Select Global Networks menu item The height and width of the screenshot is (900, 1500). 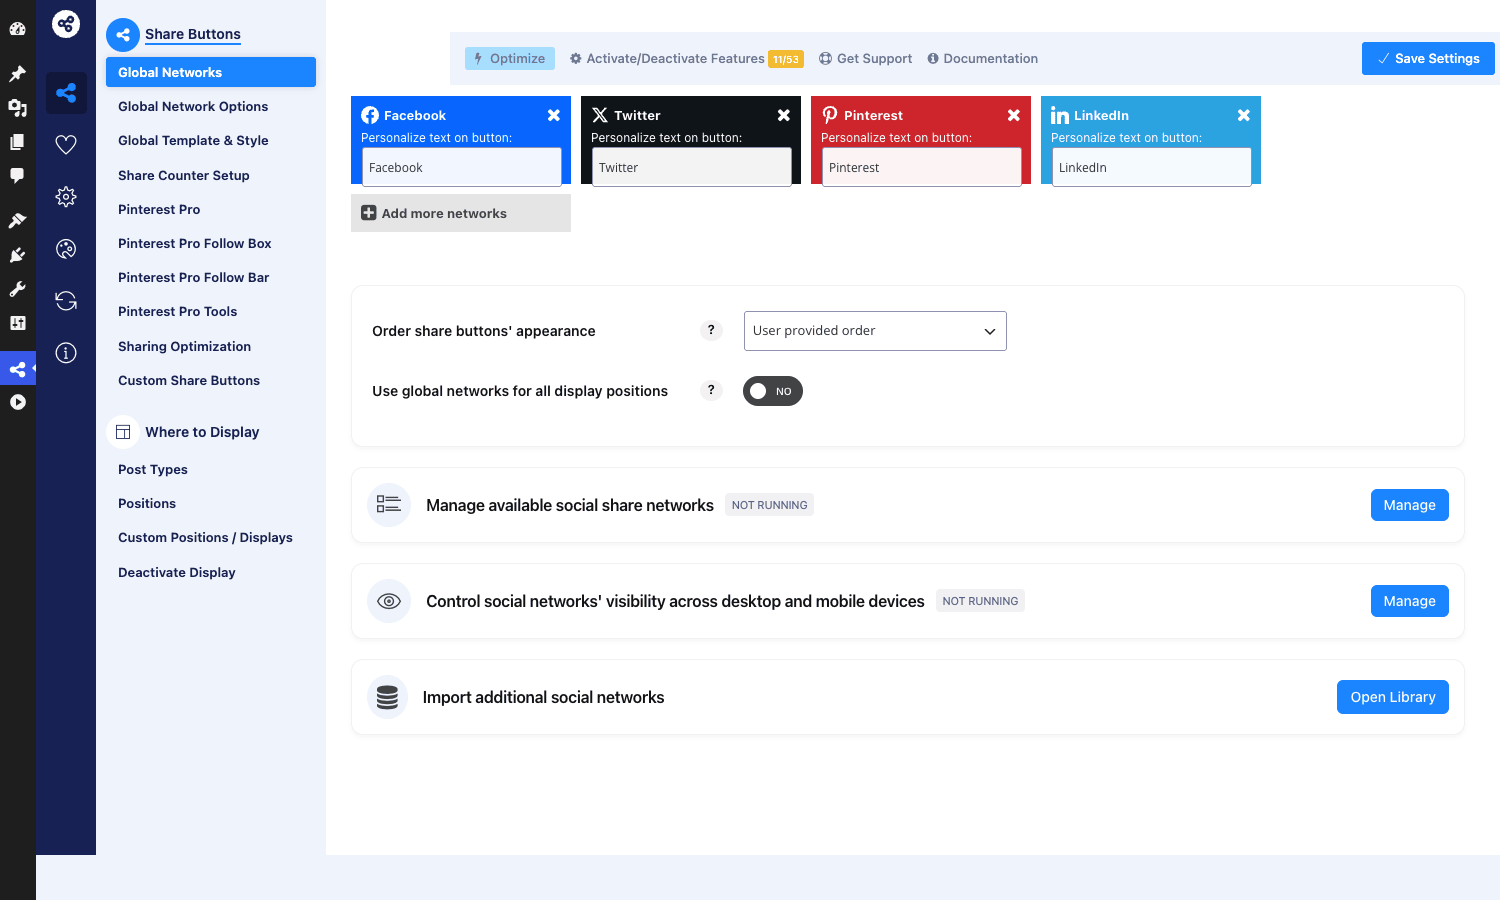[x=211, y=72]
